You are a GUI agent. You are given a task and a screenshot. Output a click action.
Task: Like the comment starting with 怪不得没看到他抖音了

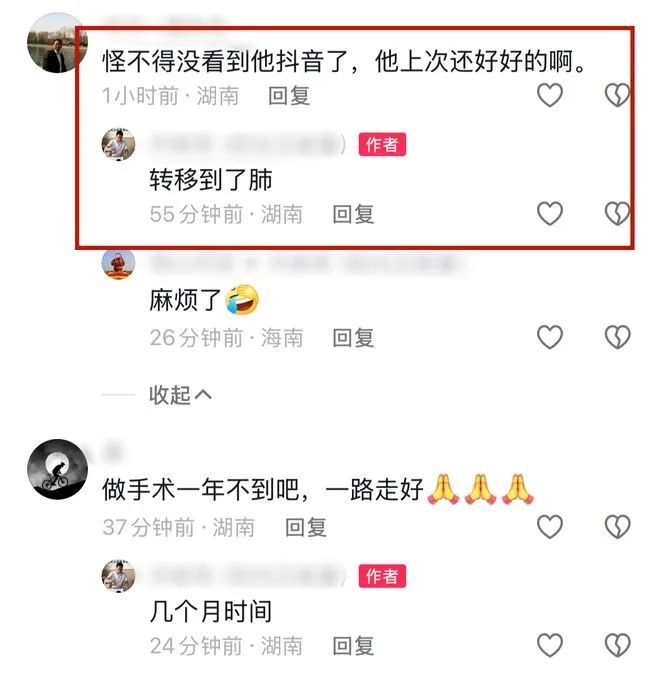(549, 95)
